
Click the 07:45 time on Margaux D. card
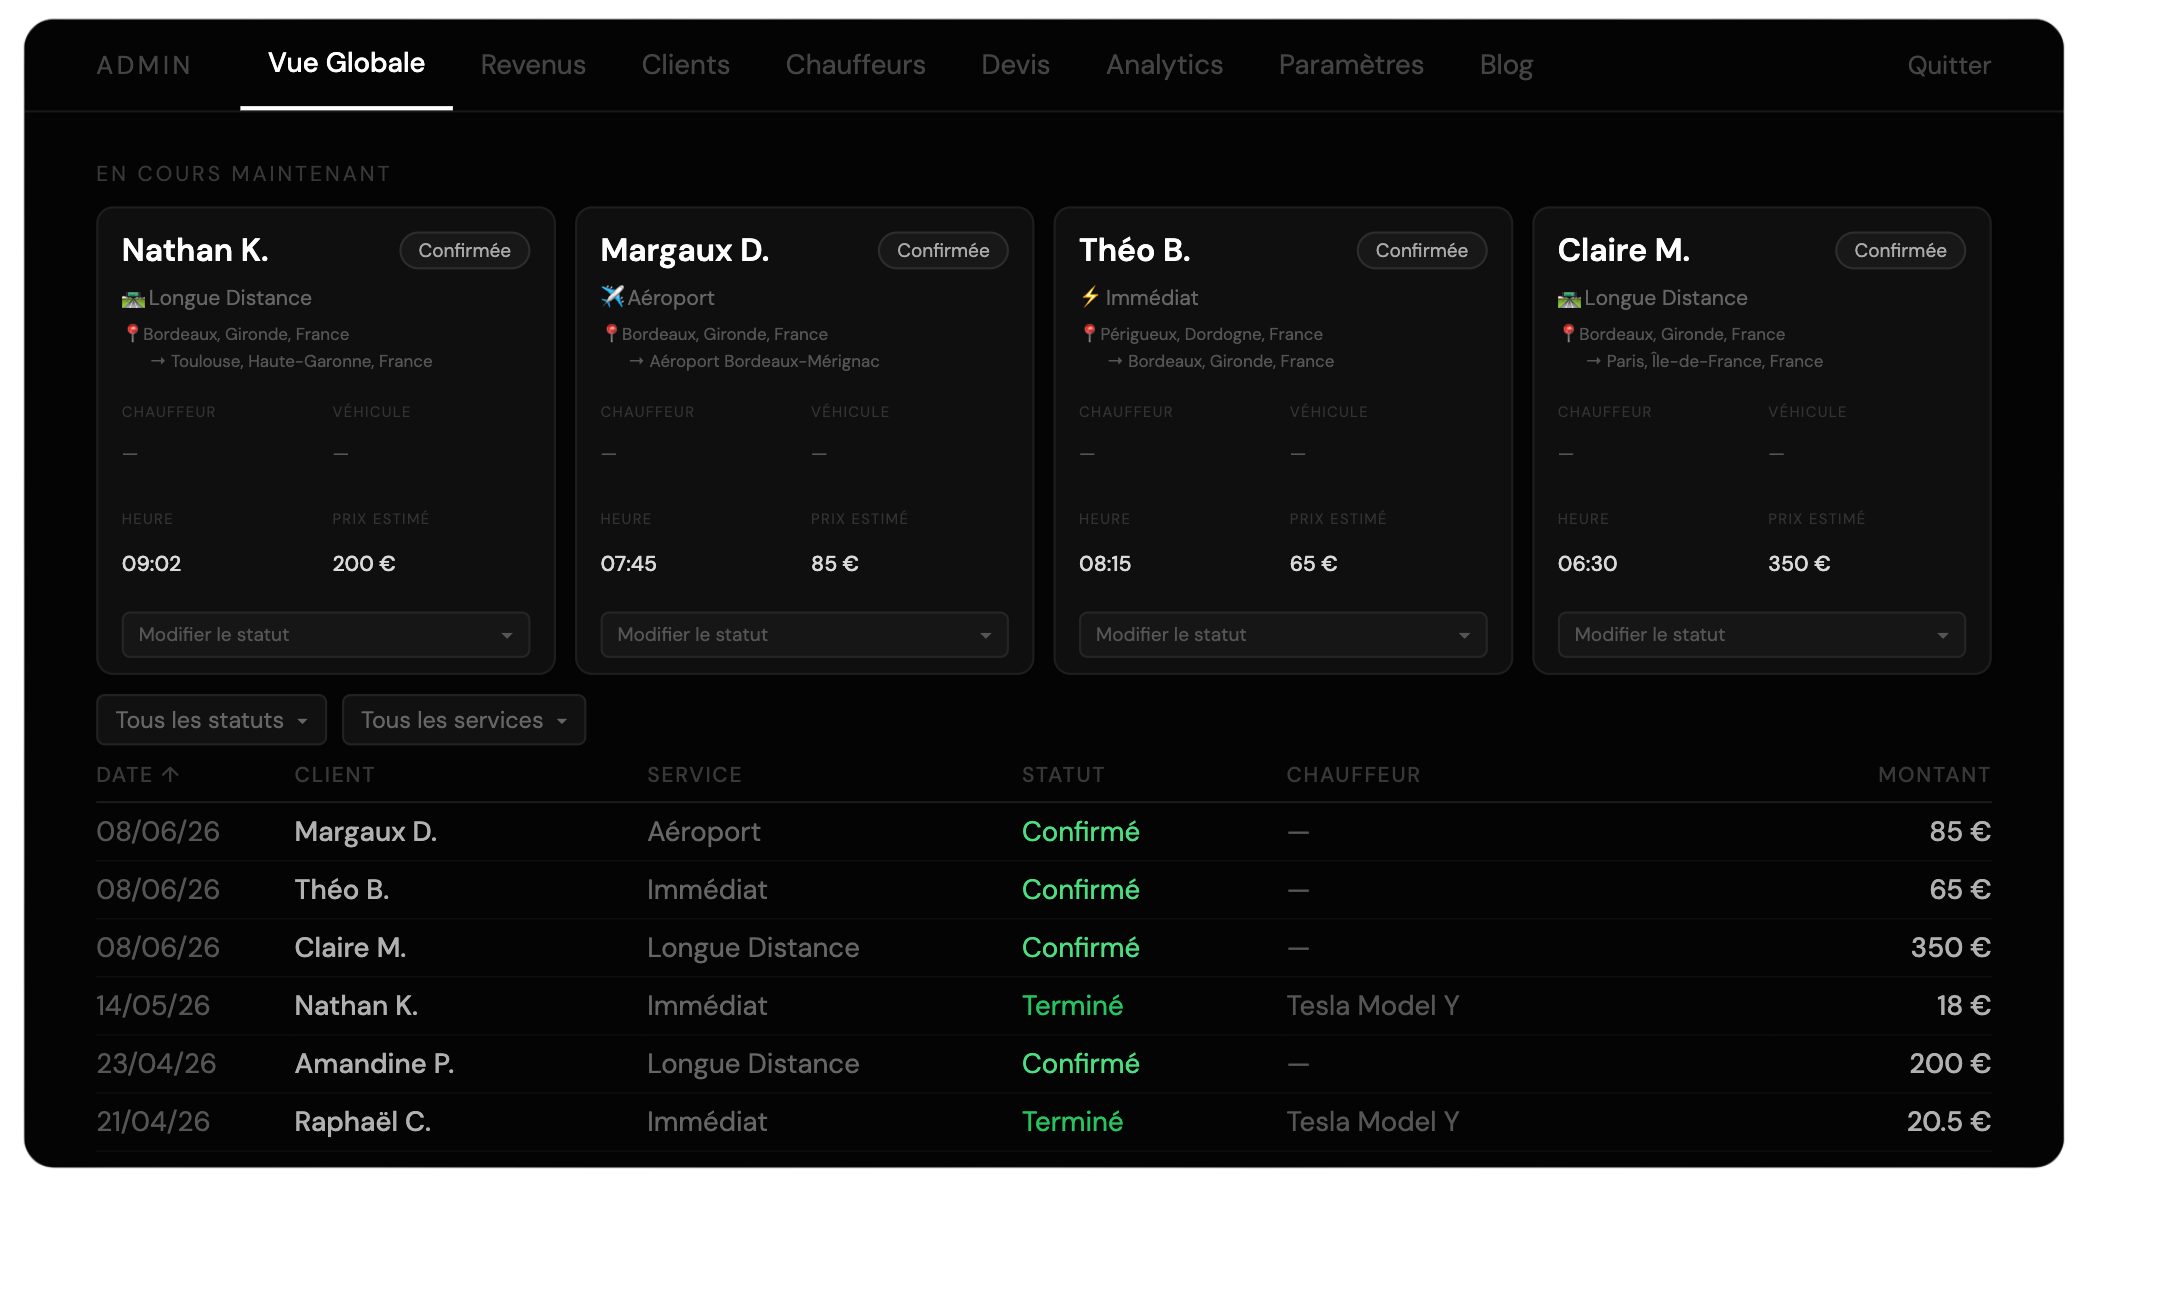tap(629, 564)
